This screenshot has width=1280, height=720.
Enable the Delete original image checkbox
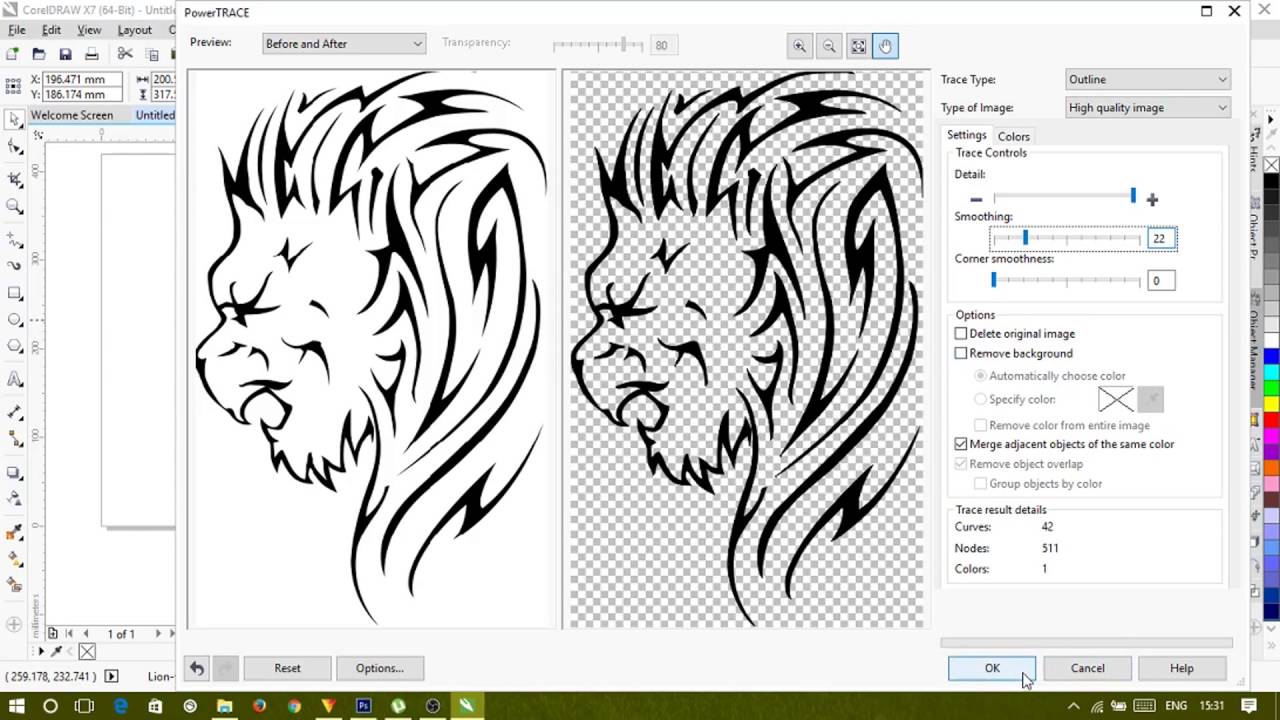pos(961,333)
